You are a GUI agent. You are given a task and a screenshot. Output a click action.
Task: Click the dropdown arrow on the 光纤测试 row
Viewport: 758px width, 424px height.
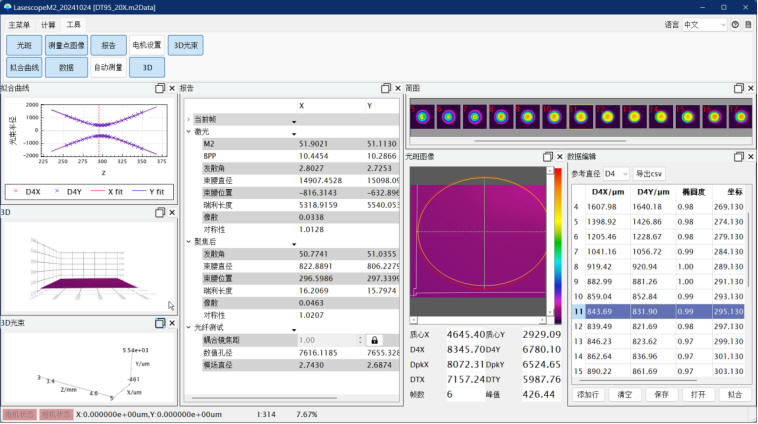click(294, 330)
